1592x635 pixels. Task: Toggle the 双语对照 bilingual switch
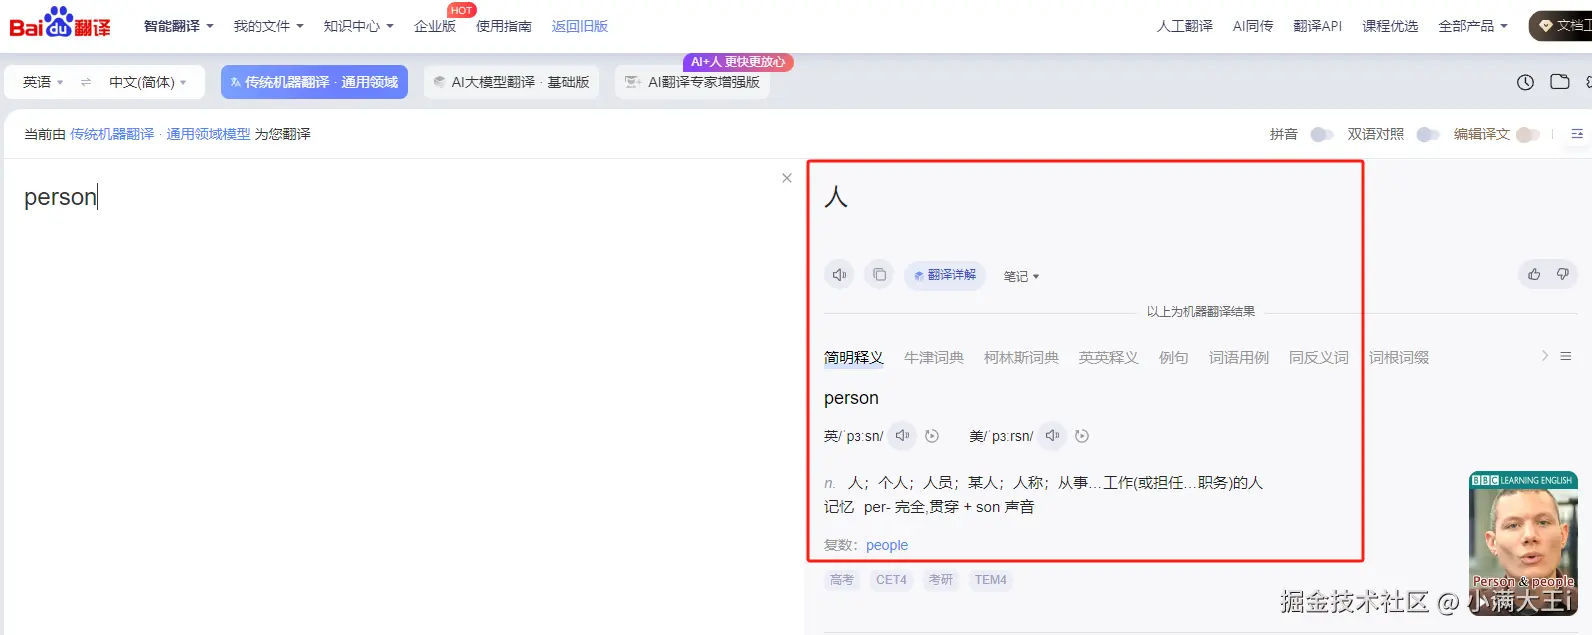(x=1427, y=134)
